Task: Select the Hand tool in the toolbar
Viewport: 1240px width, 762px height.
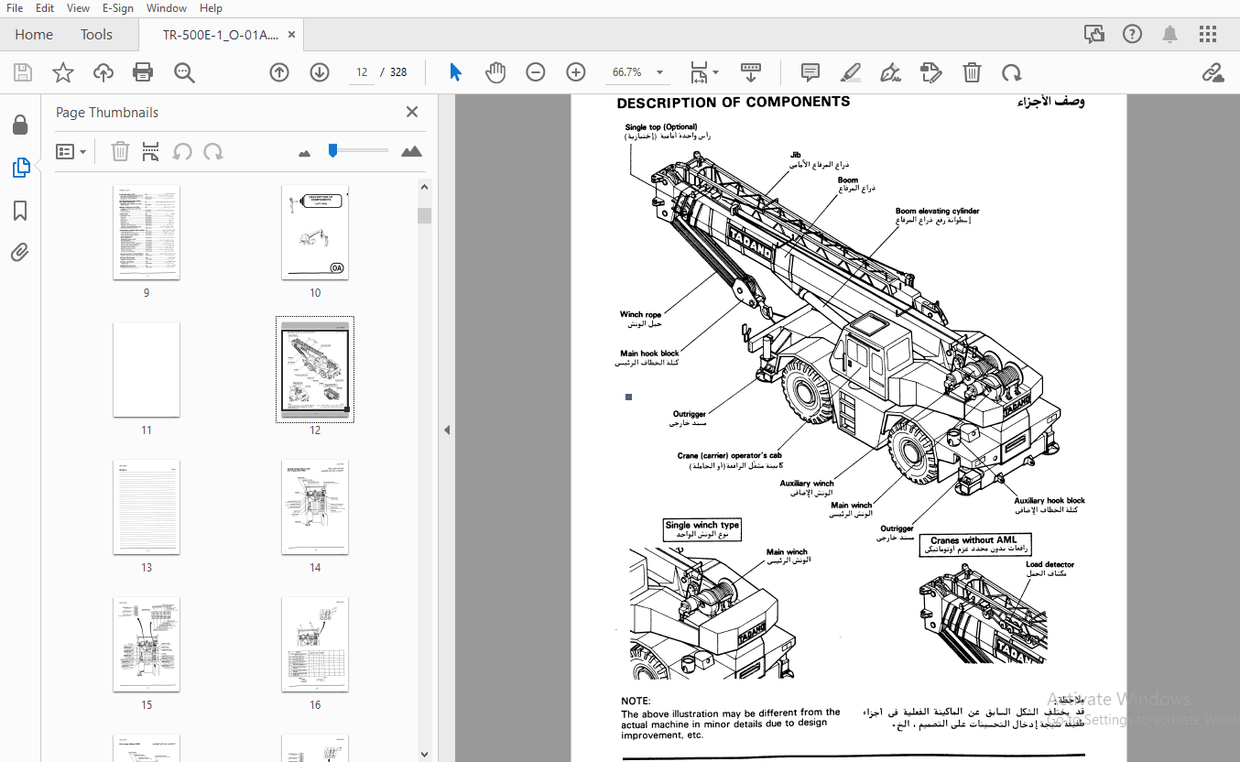Action: coord(495,72)
